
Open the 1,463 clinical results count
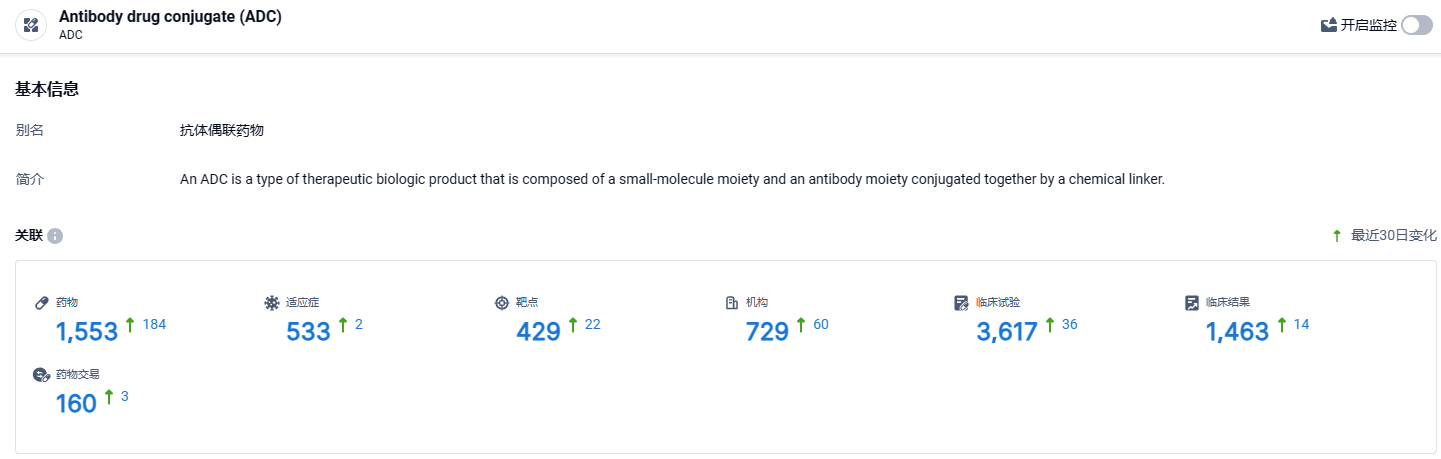tap(1237, 331)
